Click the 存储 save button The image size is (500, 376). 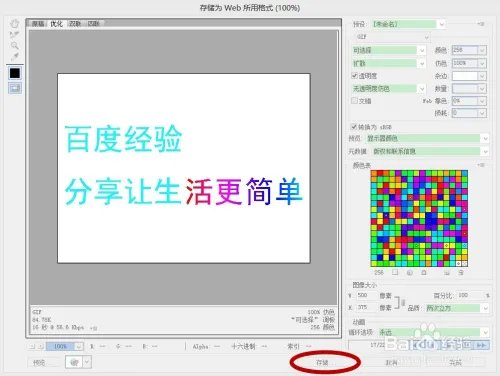point(322,362)
